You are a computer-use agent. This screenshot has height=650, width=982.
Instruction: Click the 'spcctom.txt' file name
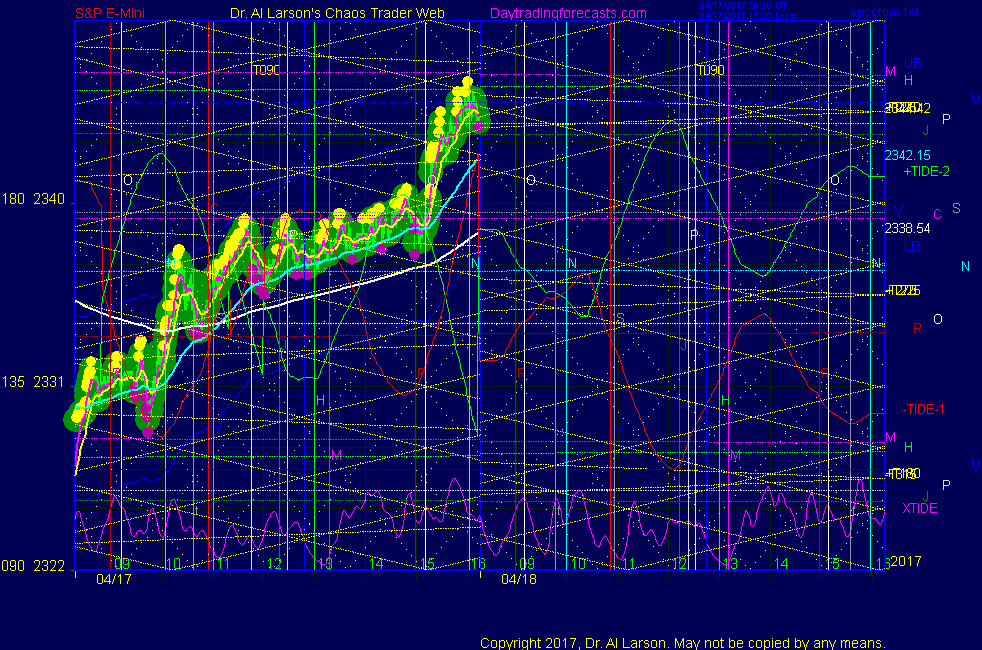click(x=884, y=12)
